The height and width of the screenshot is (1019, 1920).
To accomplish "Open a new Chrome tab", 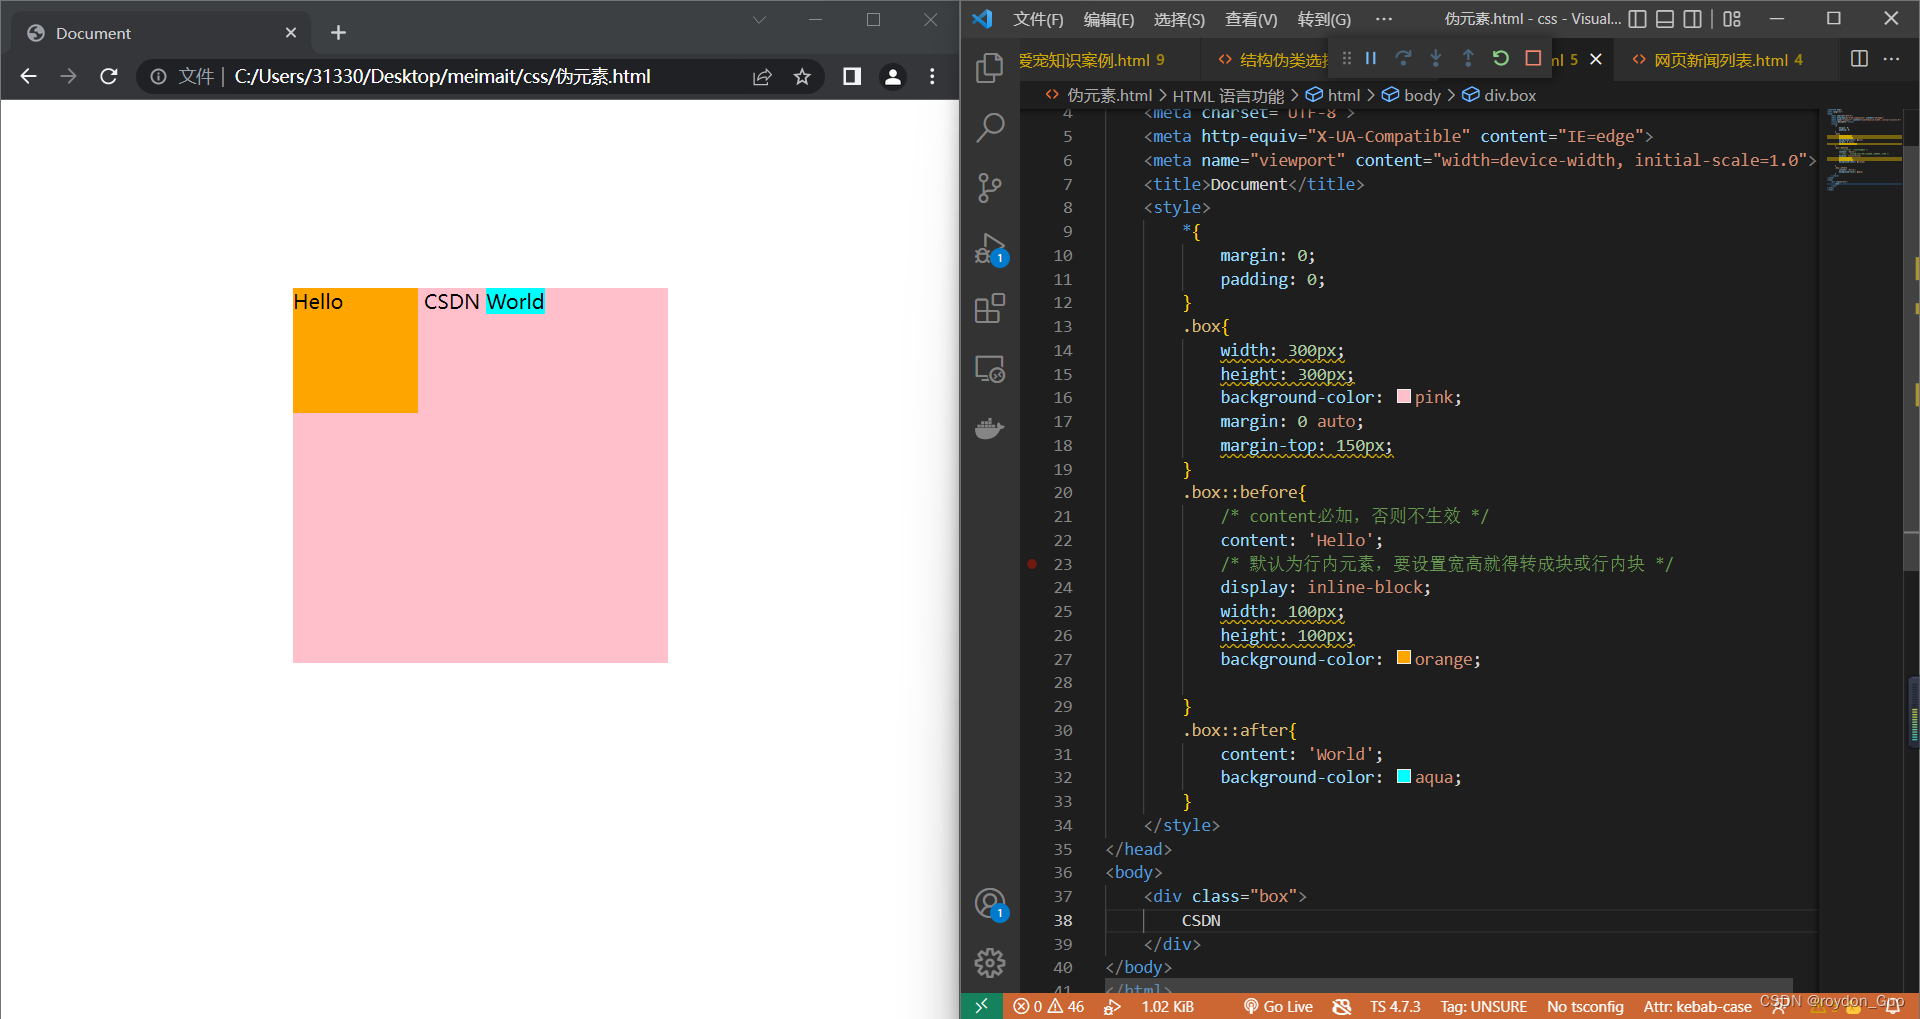I will pyautogui.click(x=338, y=33).
